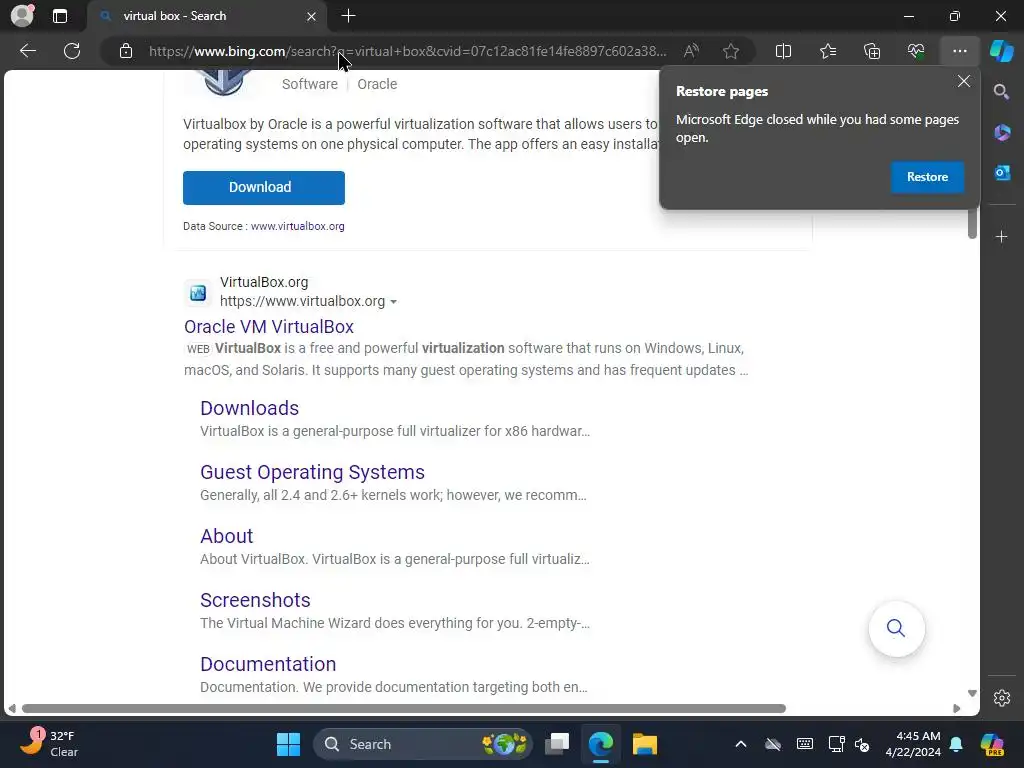Click the VirtualBox.org site favicon
1024x768 pixels.
point(198,293)
